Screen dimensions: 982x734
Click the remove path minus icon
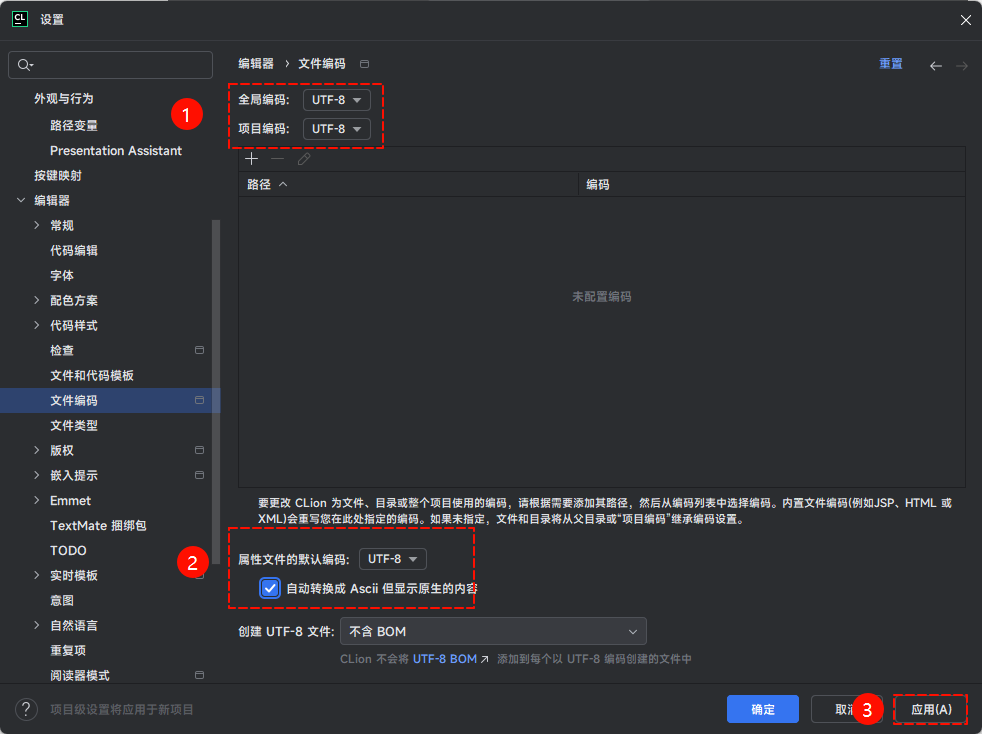(x=277, y=158)
